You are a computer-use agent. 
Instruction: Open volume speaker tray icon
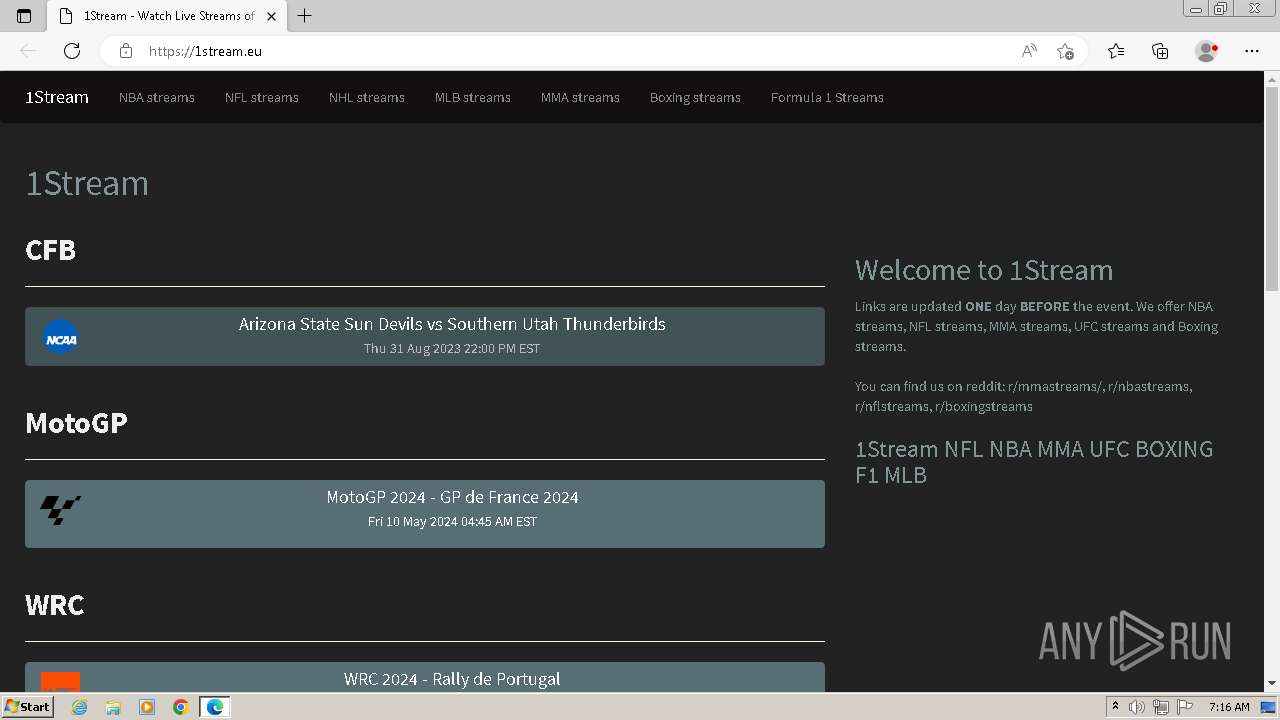[x=1137, y=707]
